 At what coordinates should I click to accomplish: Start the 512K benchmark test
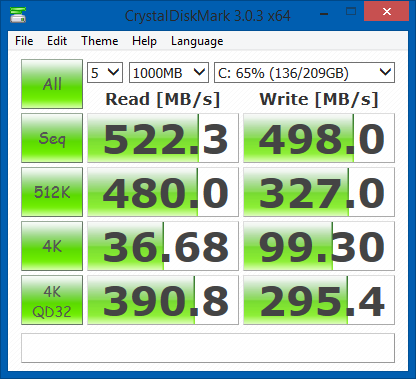pos(52,192)
